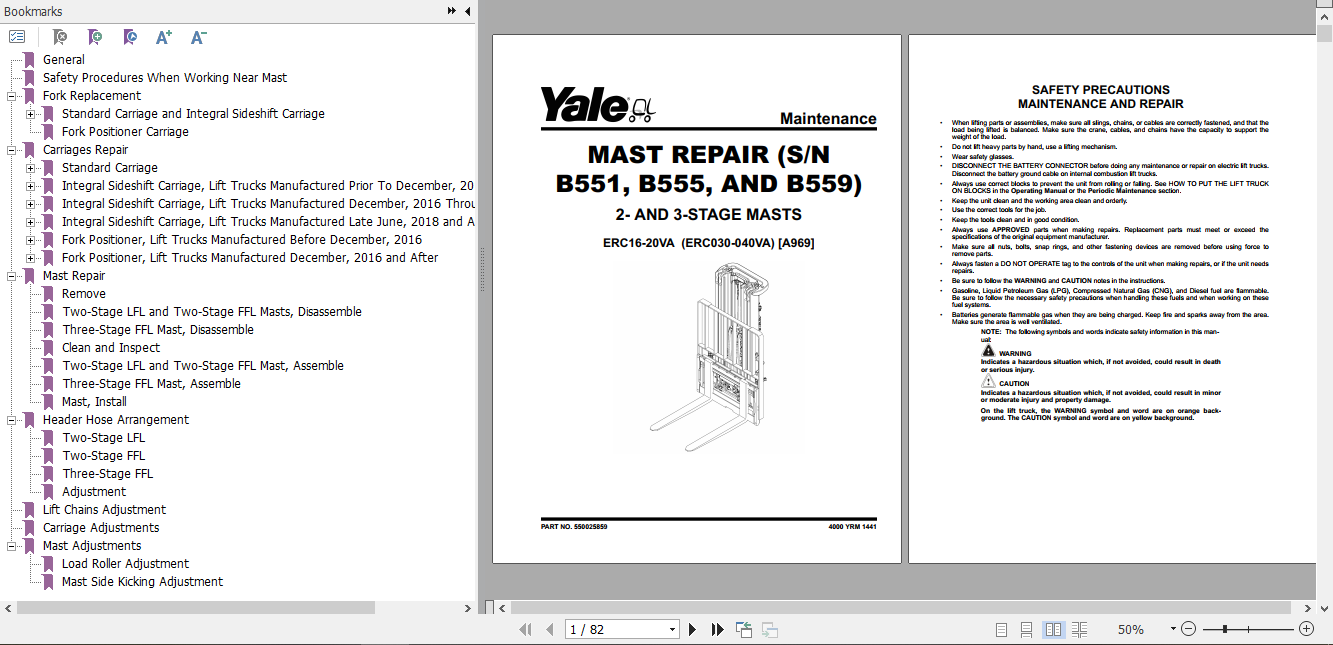Expand Standard Carriage under Carriages Repair

click(x=31, y=168)
